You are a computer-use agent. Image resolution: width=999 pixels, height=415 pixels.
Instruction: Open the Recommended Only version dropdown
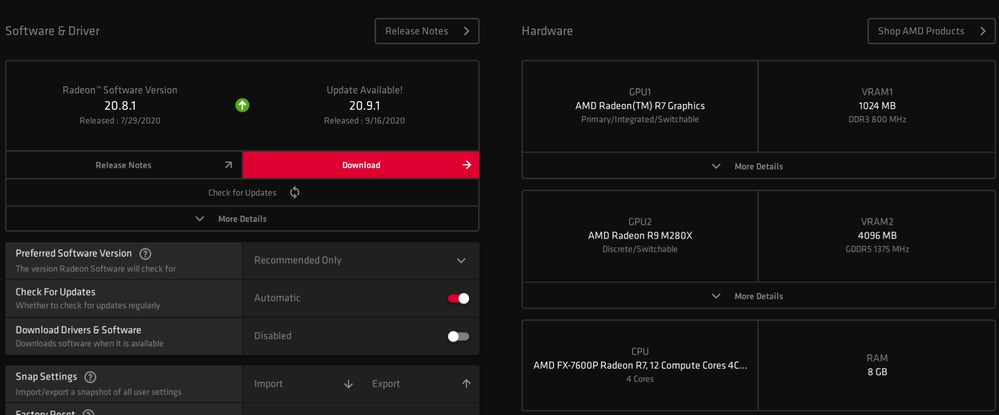[360, 260]
